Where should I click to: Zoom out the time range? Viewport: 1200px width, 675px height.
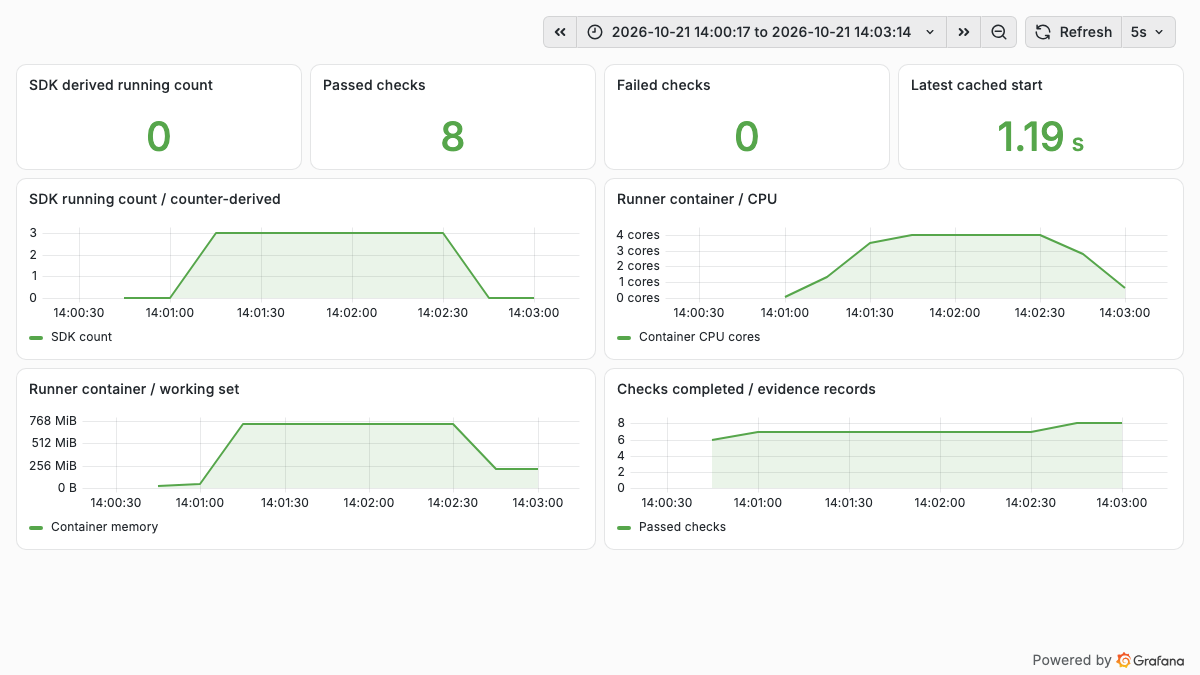998,32
